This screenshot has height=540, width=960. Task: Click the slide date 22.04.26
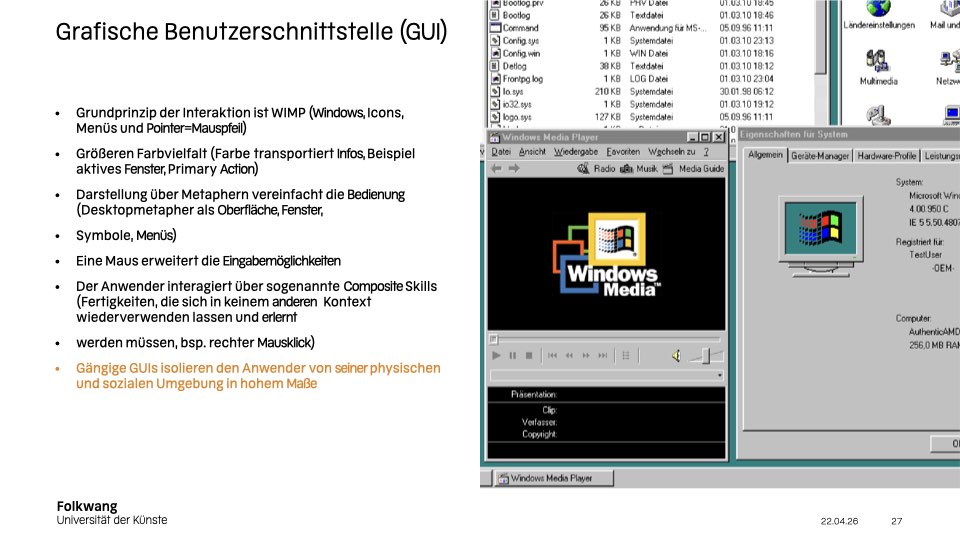pos(839,521)
